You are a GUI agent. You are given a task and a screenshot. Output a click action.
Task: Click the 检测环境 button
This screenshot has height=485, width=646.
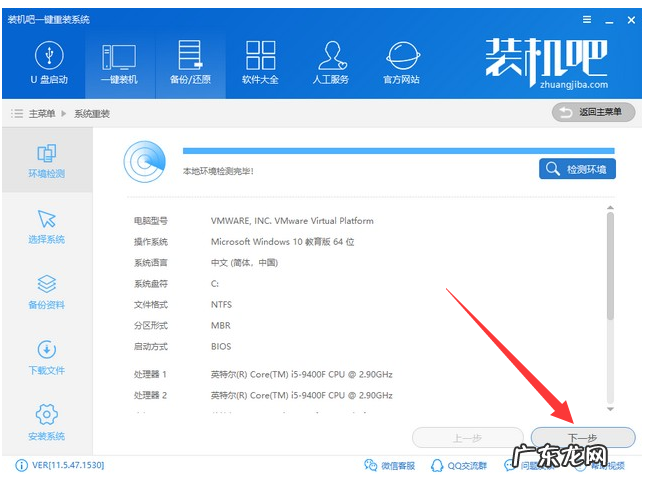[x=577, y=169]
